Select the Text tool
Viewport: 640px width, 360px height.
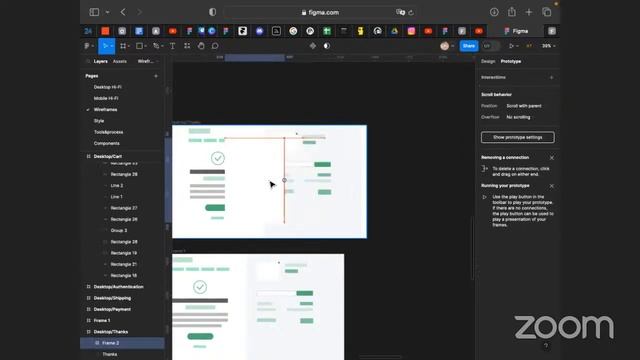pos(173,46)
